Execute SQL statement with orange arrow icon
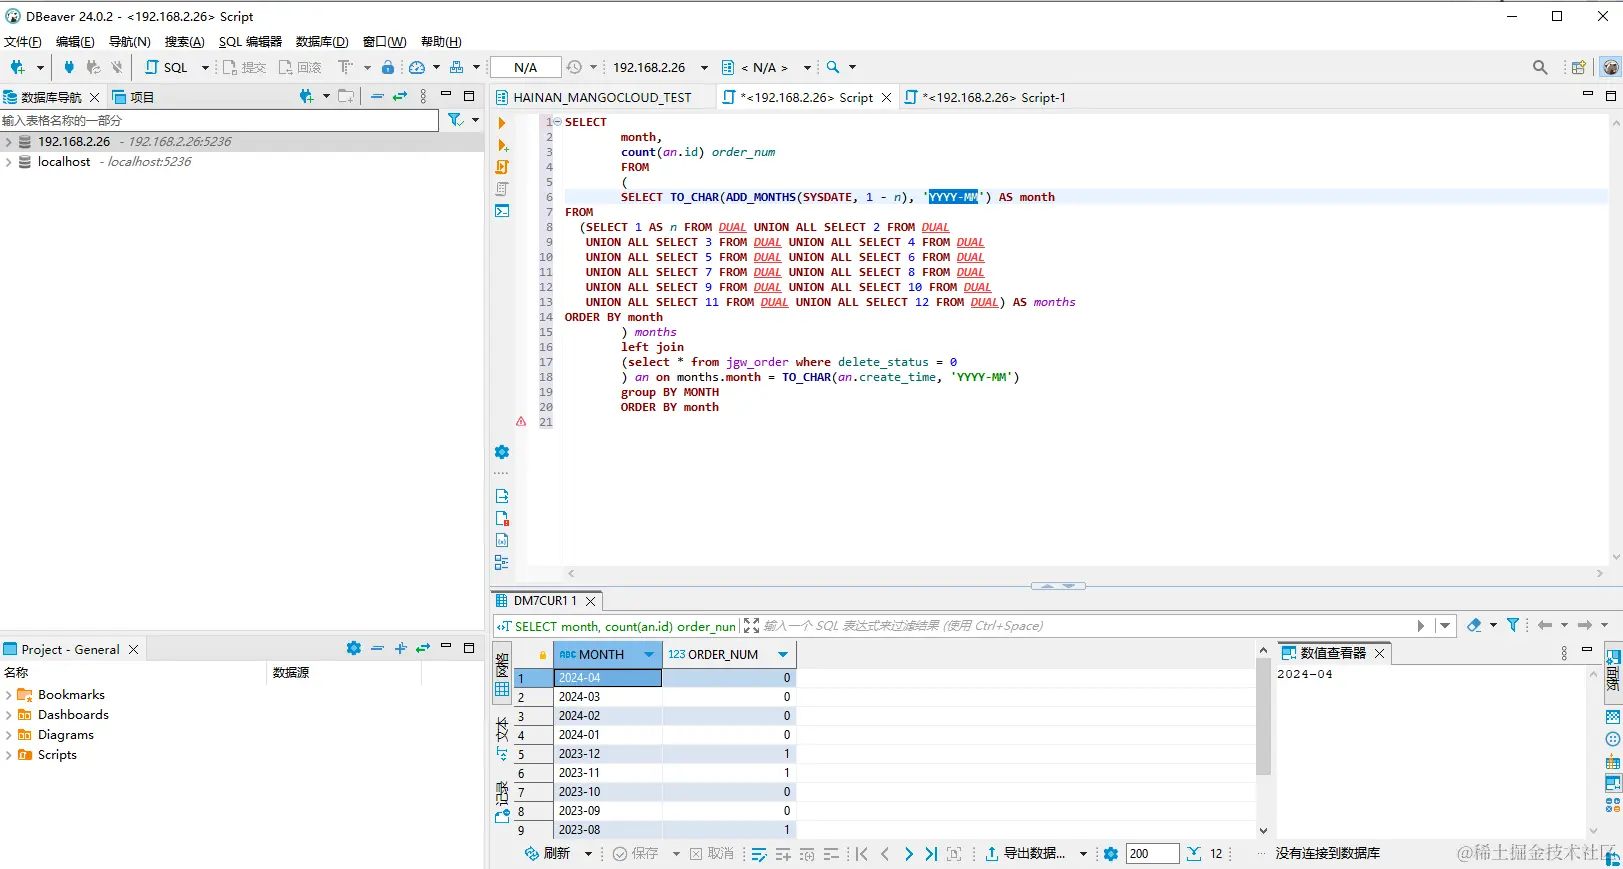 [x=502, y=123]
